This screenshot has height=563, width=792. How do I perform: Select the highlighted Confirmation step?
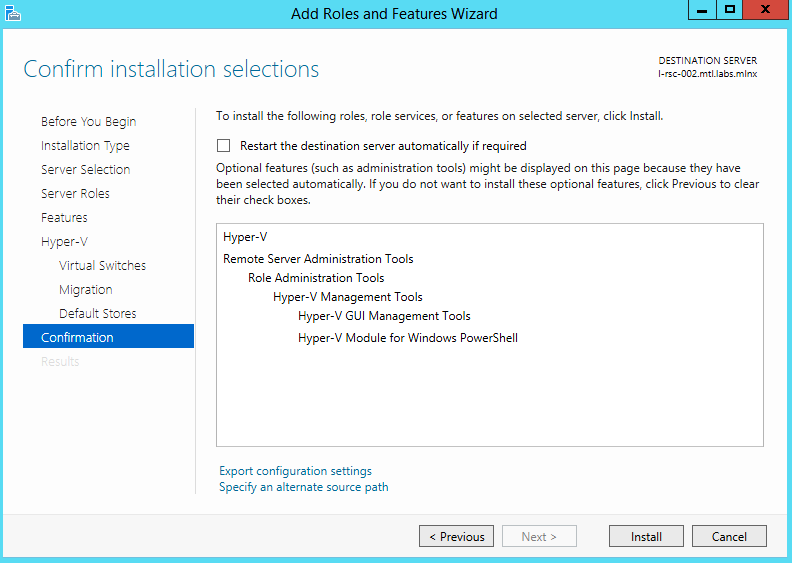coord(77,338)
